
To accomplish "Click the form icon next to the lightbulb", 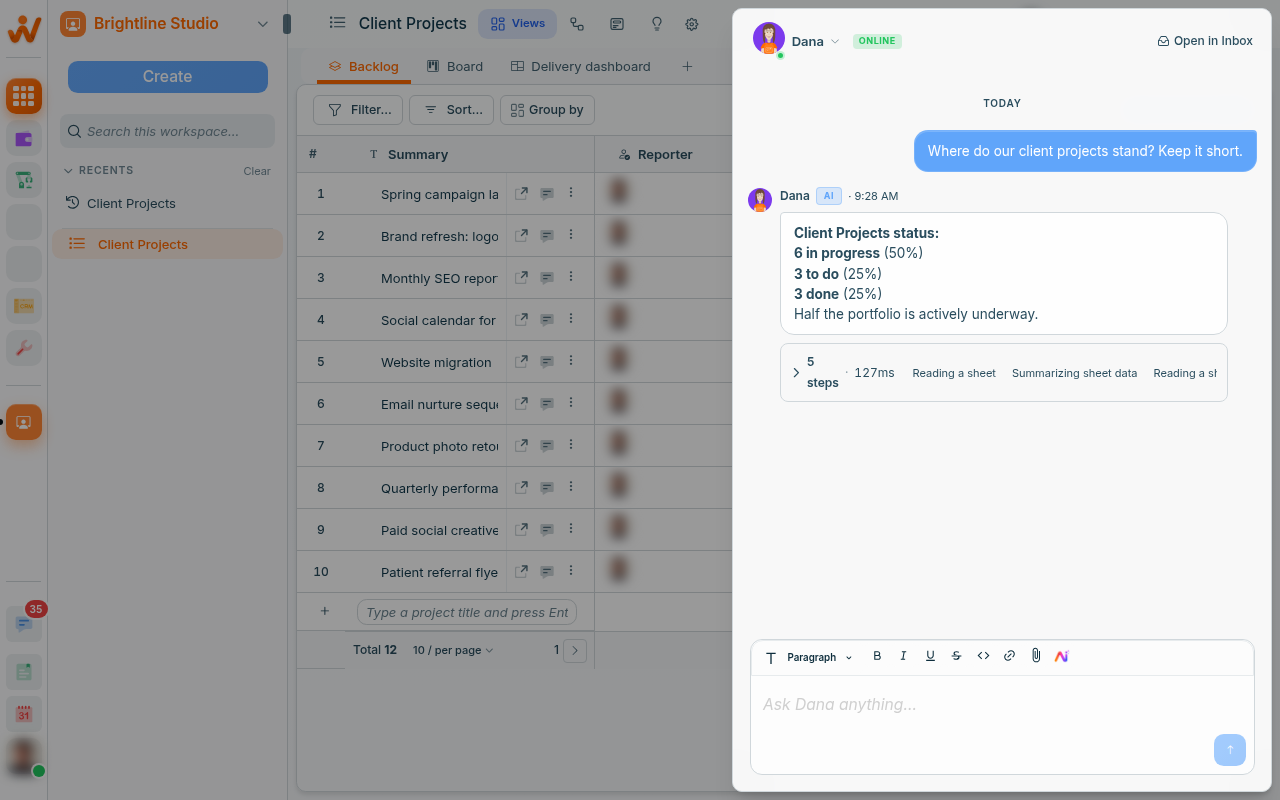I will (x=617, y=24).
